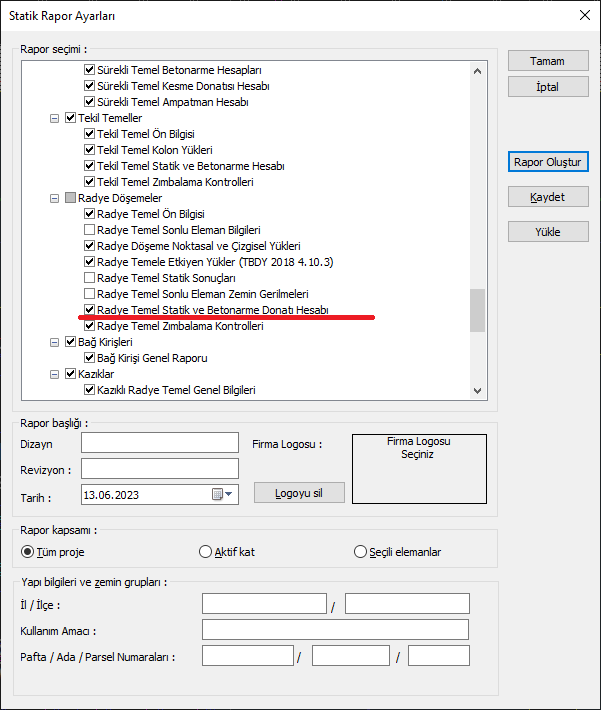Open the Tarih date picker calendar icon

coord(218,494)
